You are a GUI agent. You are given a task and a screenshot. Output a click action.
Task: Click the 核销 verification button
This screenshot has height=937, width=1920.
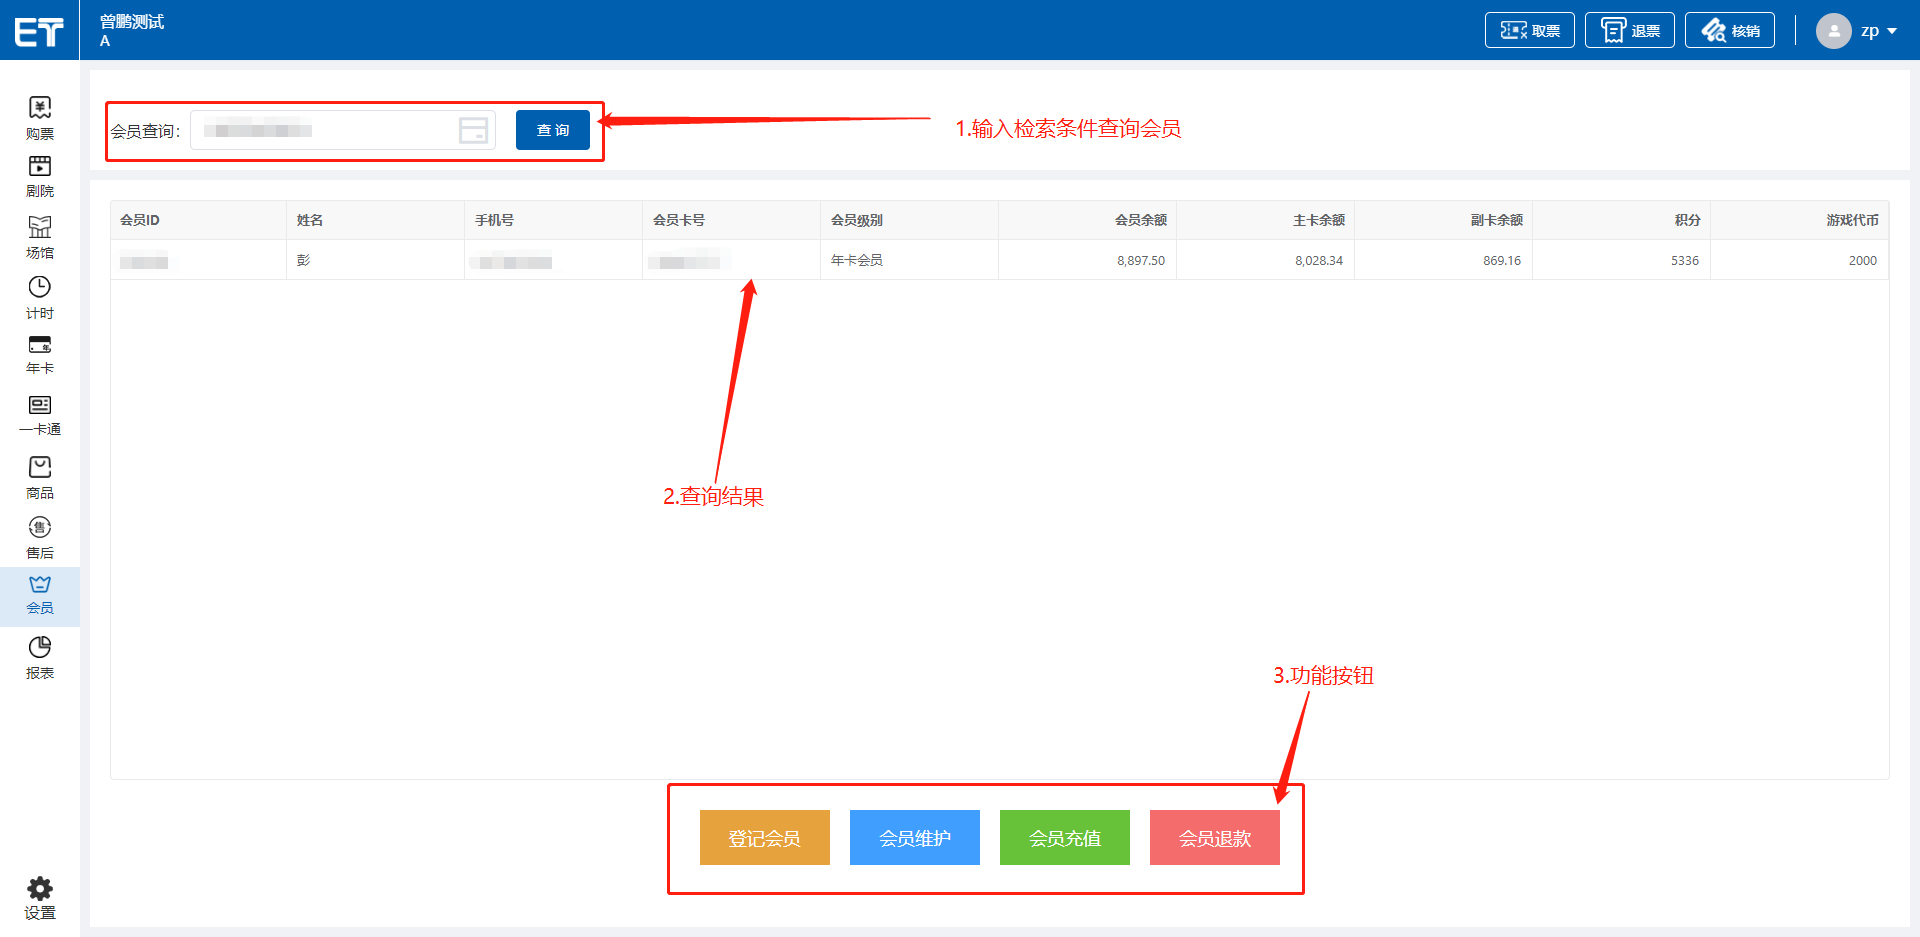(1729, 31)
